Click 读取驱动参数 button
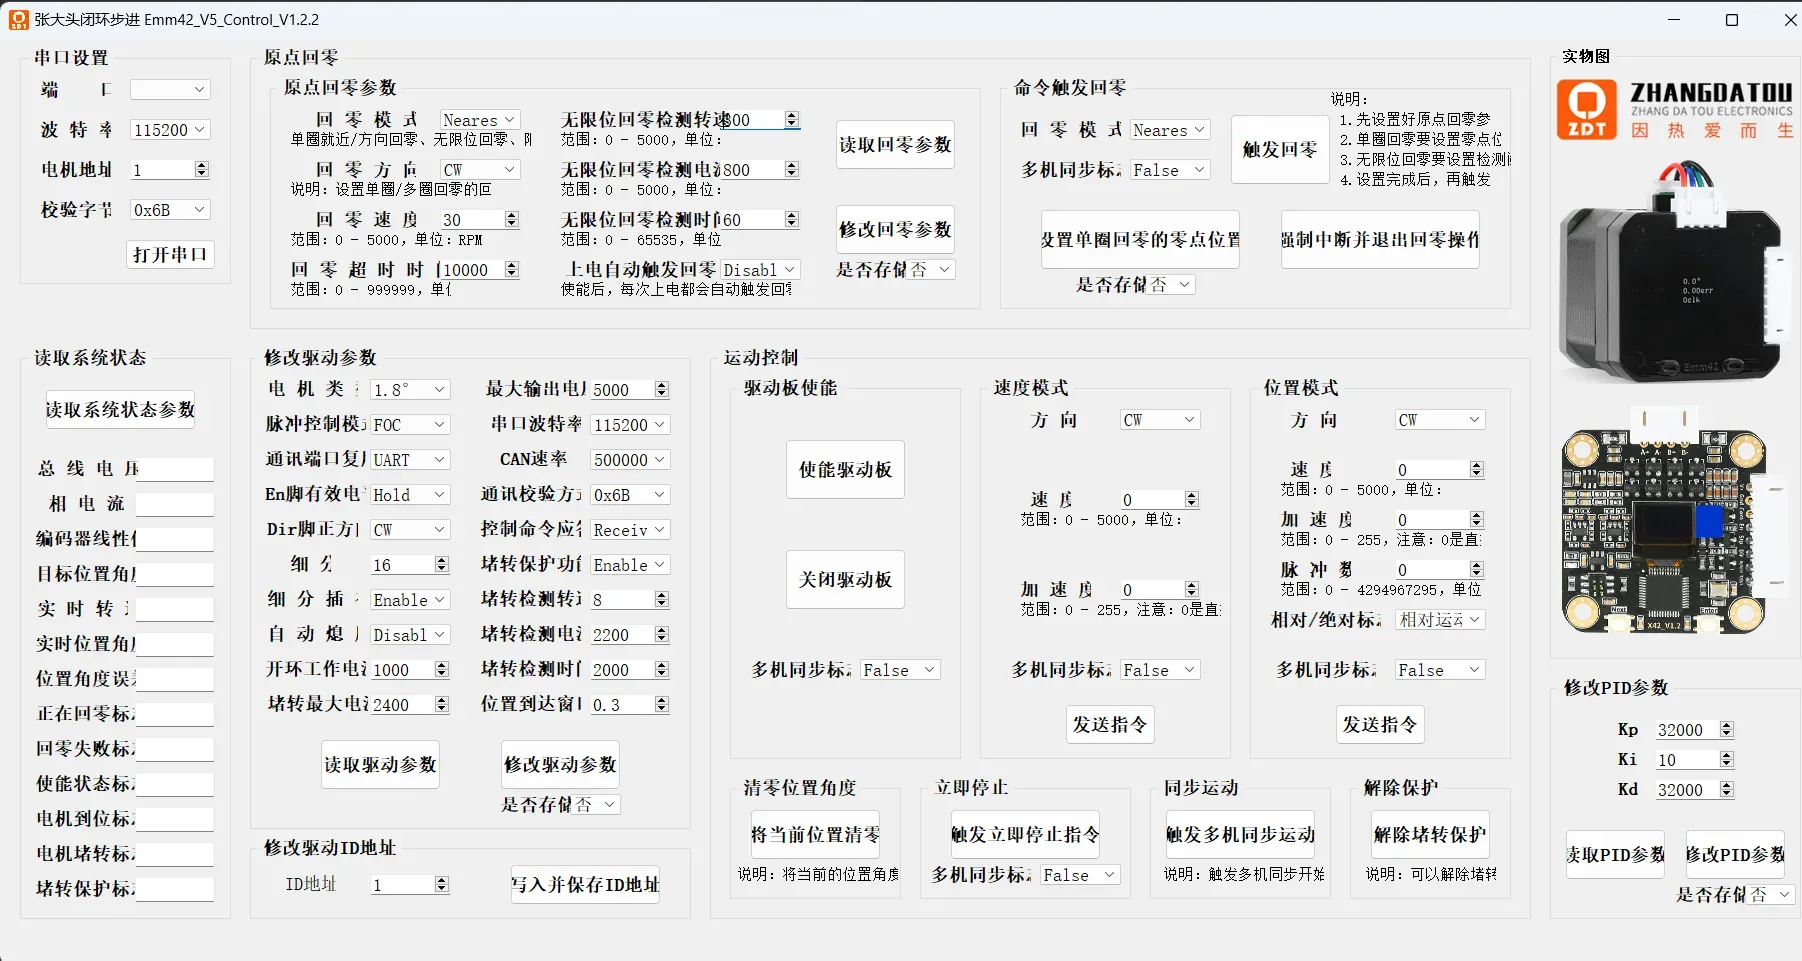Viewport: 1802px width, 961px height. pos(380,764)
